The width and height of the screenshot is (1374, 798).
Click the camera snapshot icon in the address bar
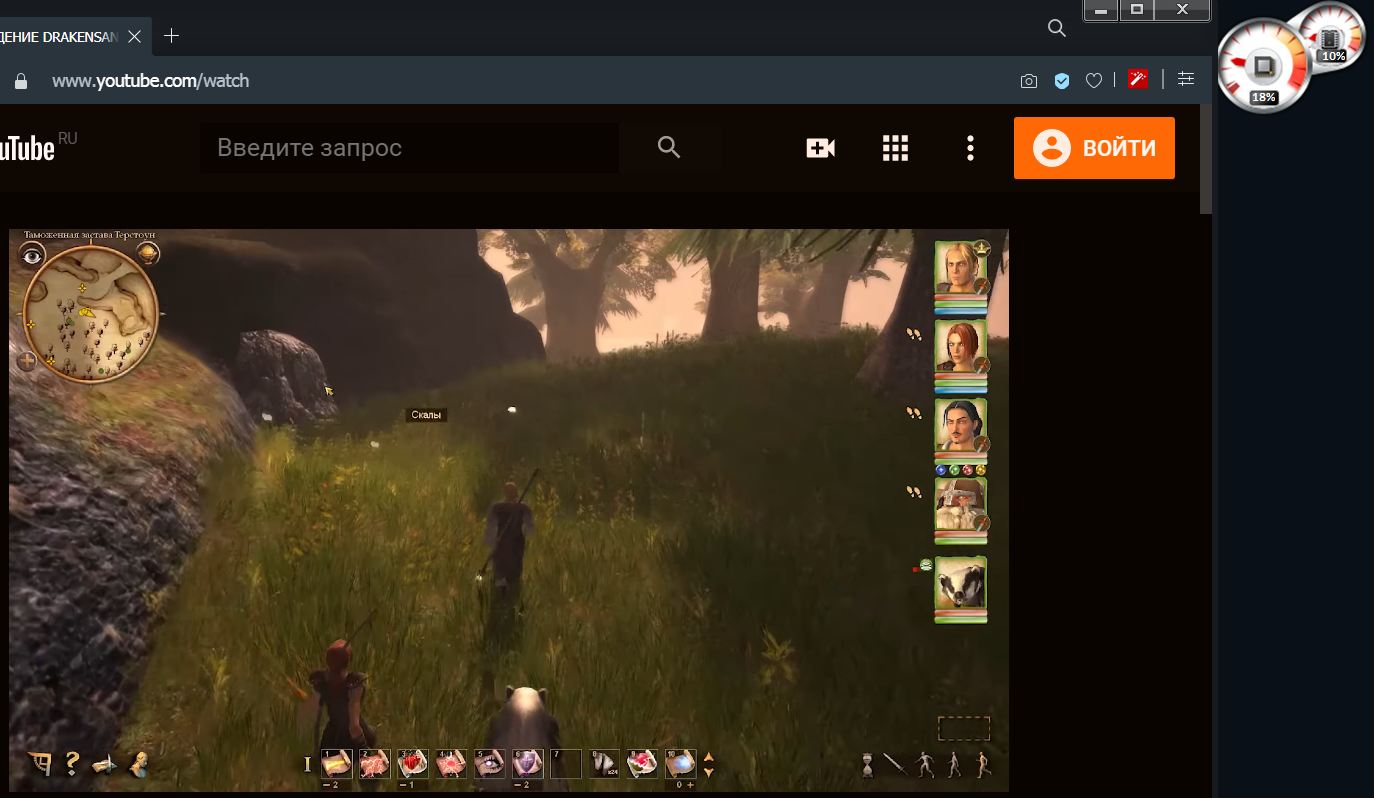(1029, 81)
